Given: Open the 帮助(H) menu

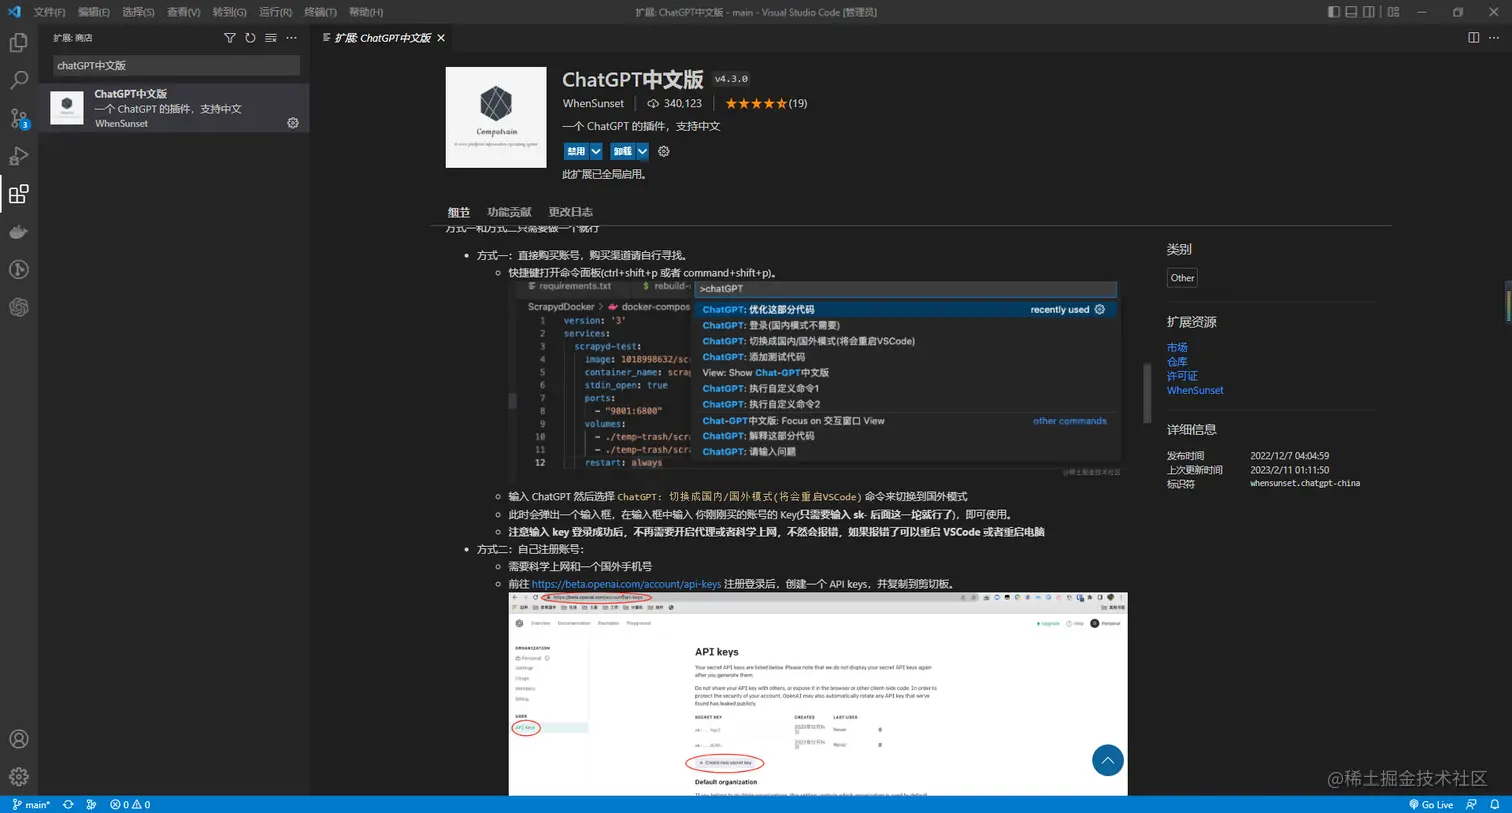Looking at the screenshot, I should pyautogui.click(x=366, y=12).
